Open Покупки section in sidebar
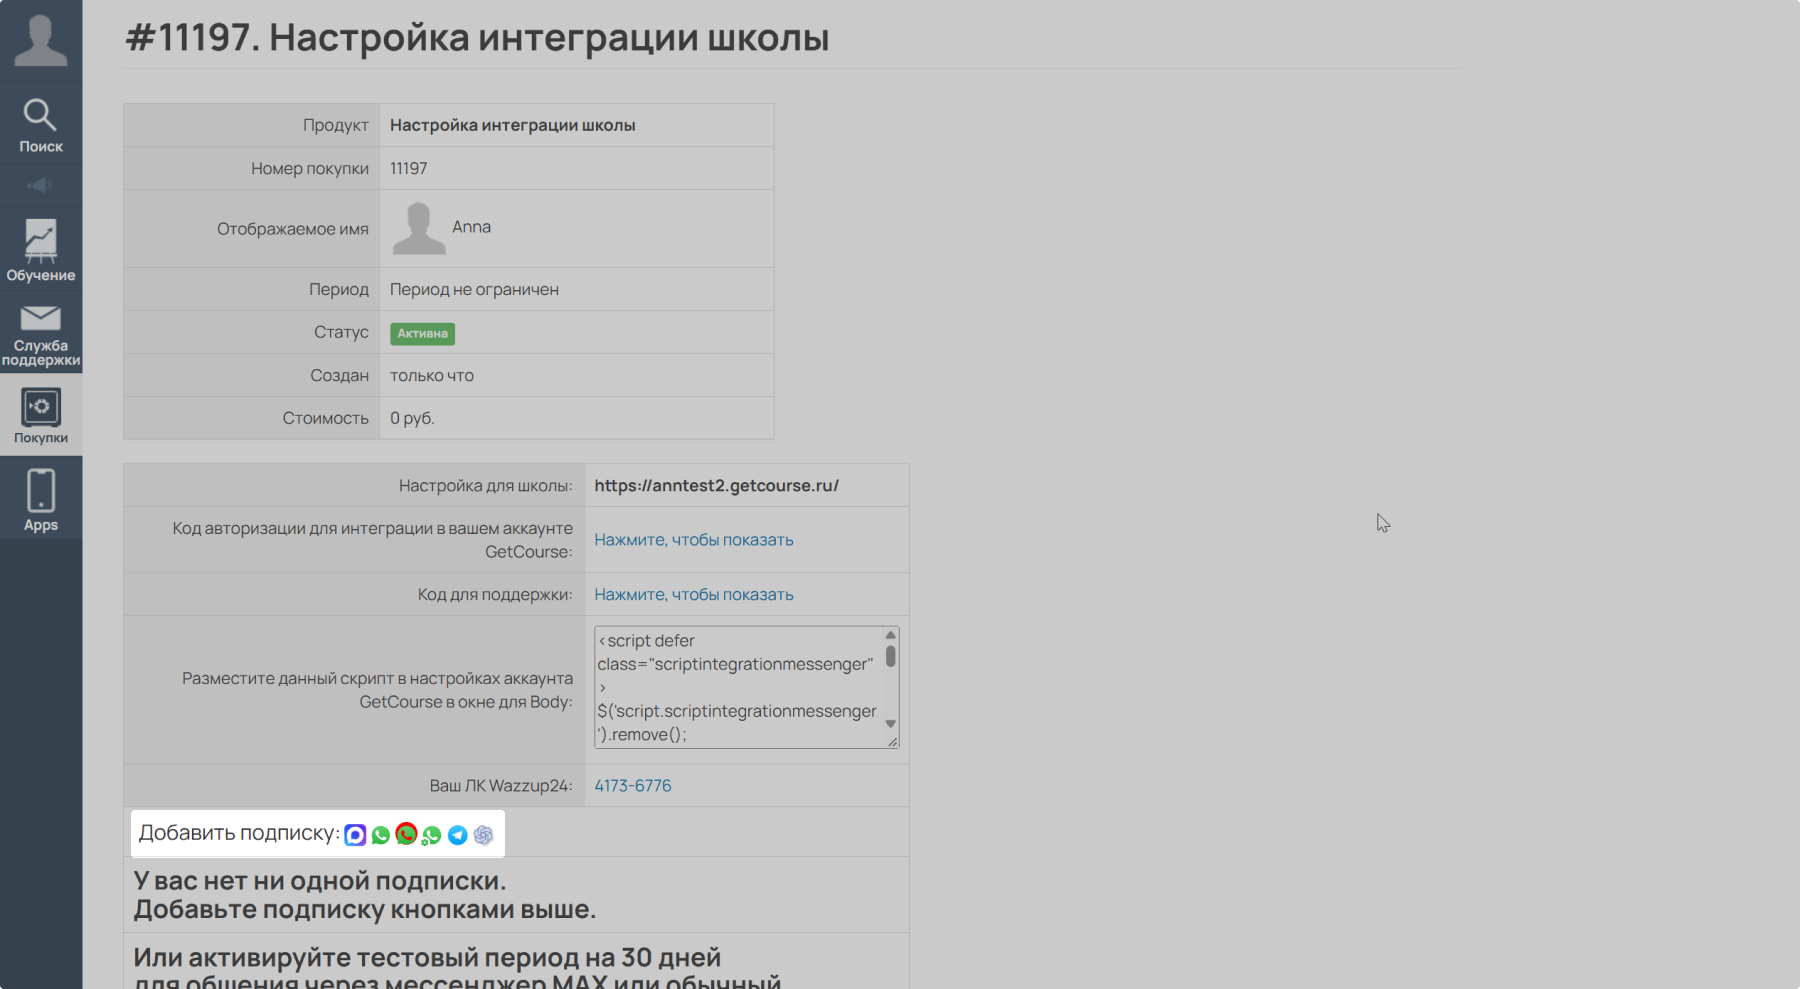The image size is (1800, 989). (41, 415)
